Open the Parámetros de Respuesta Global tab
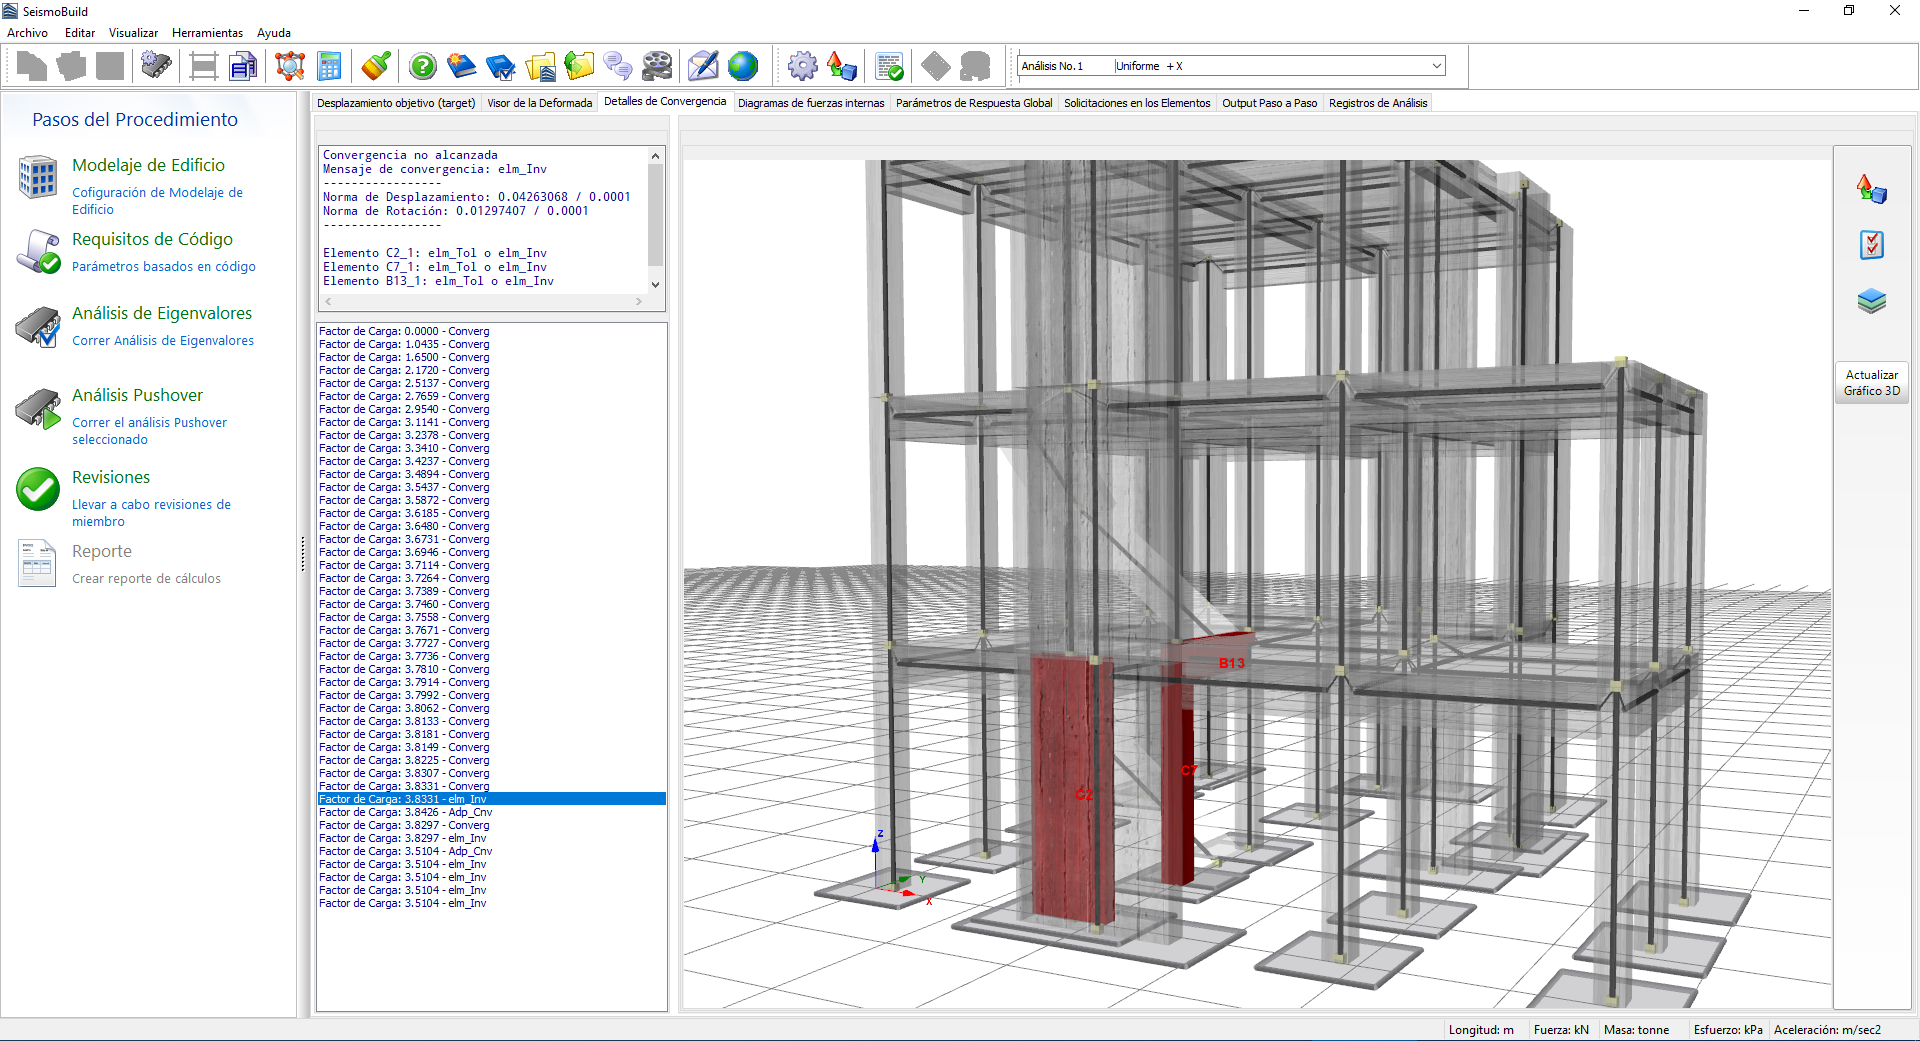Image resolution: width=1920 pixels, height=1041 pixels. click(x=973, y=103)
